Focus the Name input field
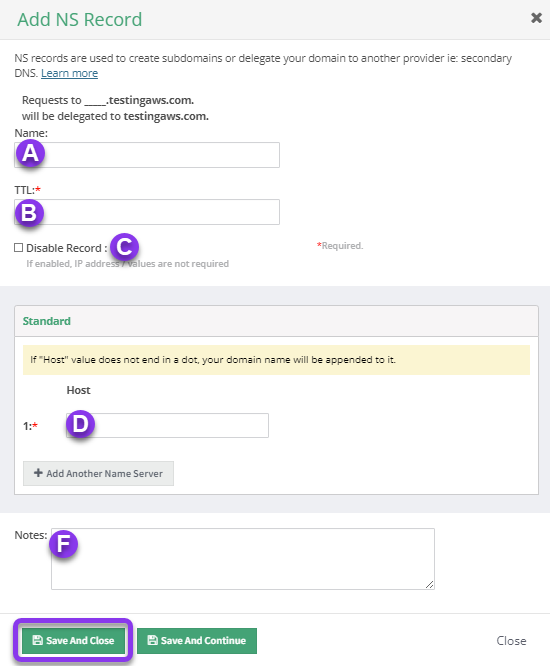Screen dimensions: 550x666 [147, 155]
